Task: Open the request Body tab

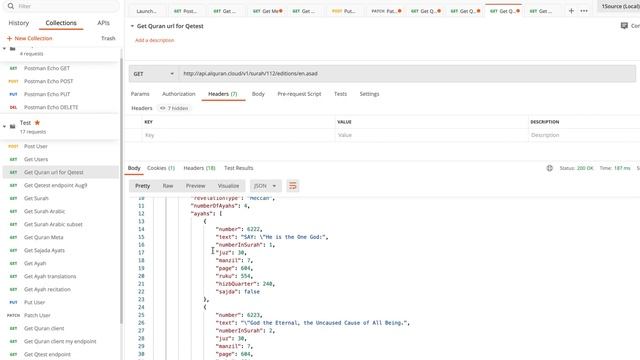Action: (x=258, y=94)
